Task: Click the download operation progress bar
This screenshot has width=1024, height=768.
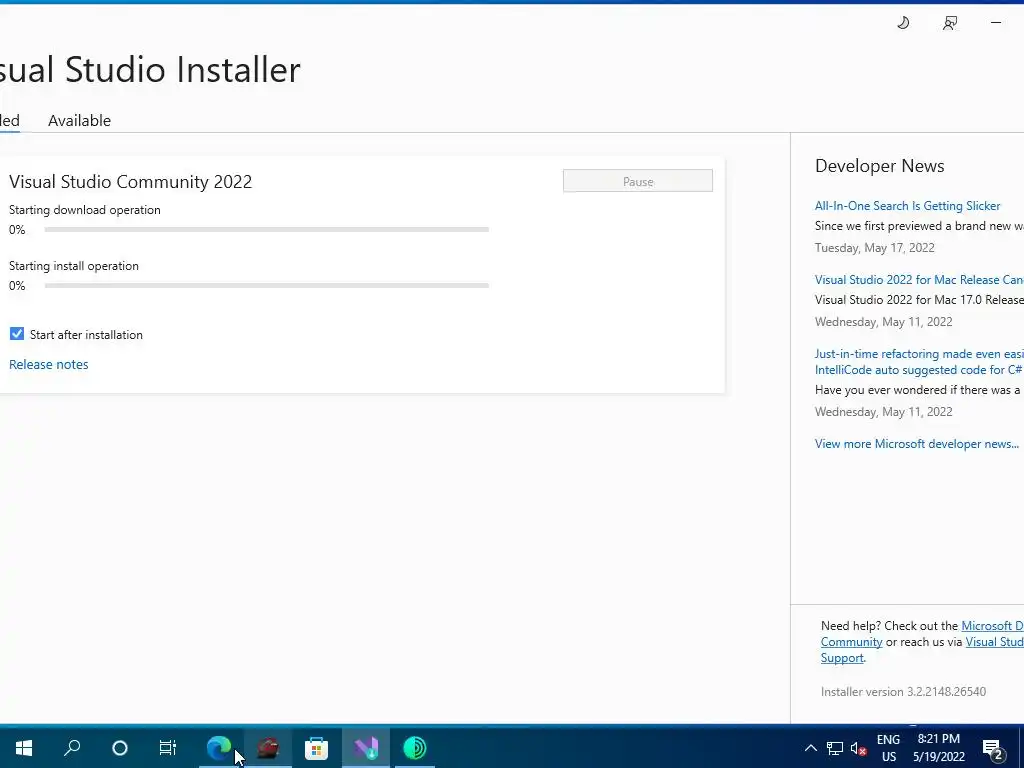Action: (x=266, y=230)
